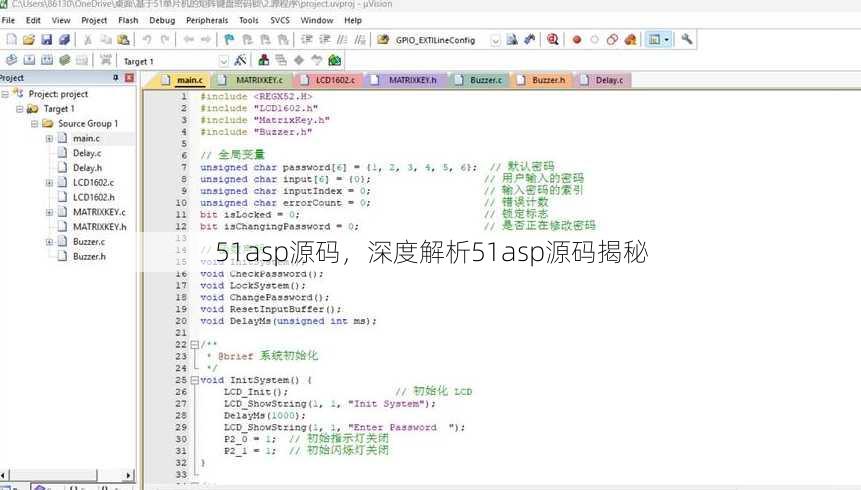Click the Comment selection icon
861x490 pixels.
tap(342, 40)
